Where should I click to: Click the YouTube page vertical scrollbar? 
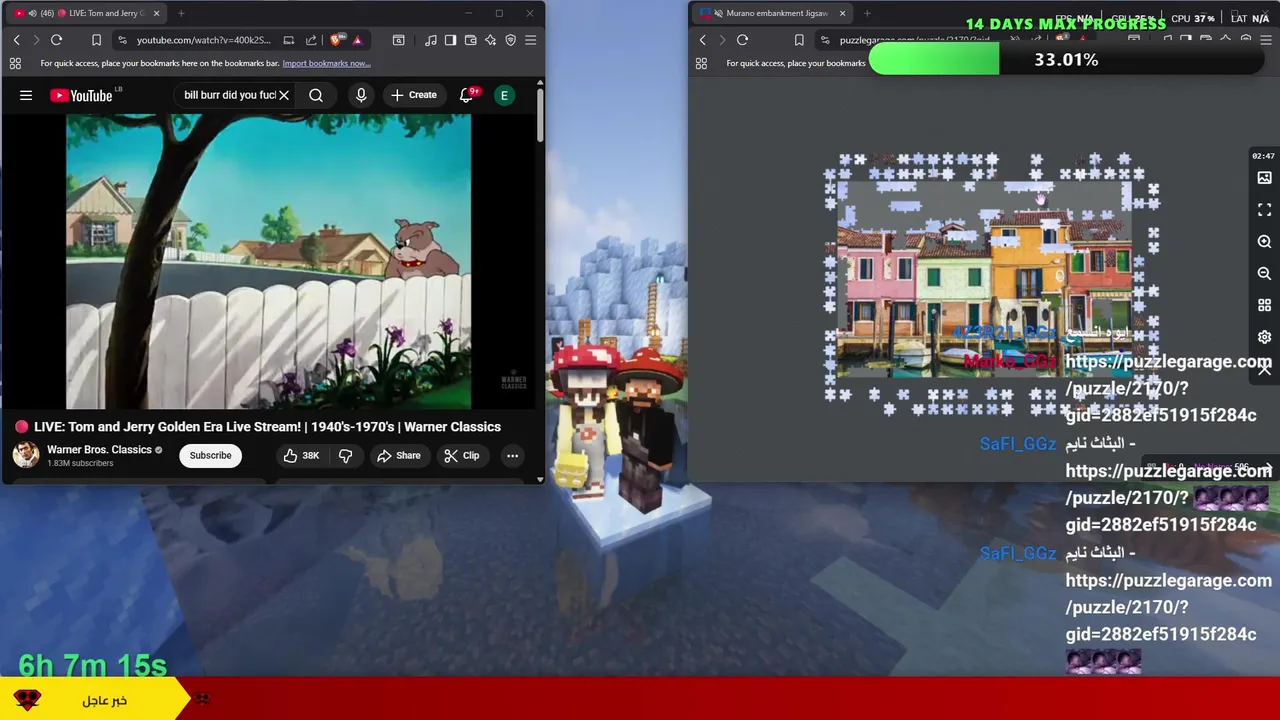pyautogui.click(x=540, y=115)
